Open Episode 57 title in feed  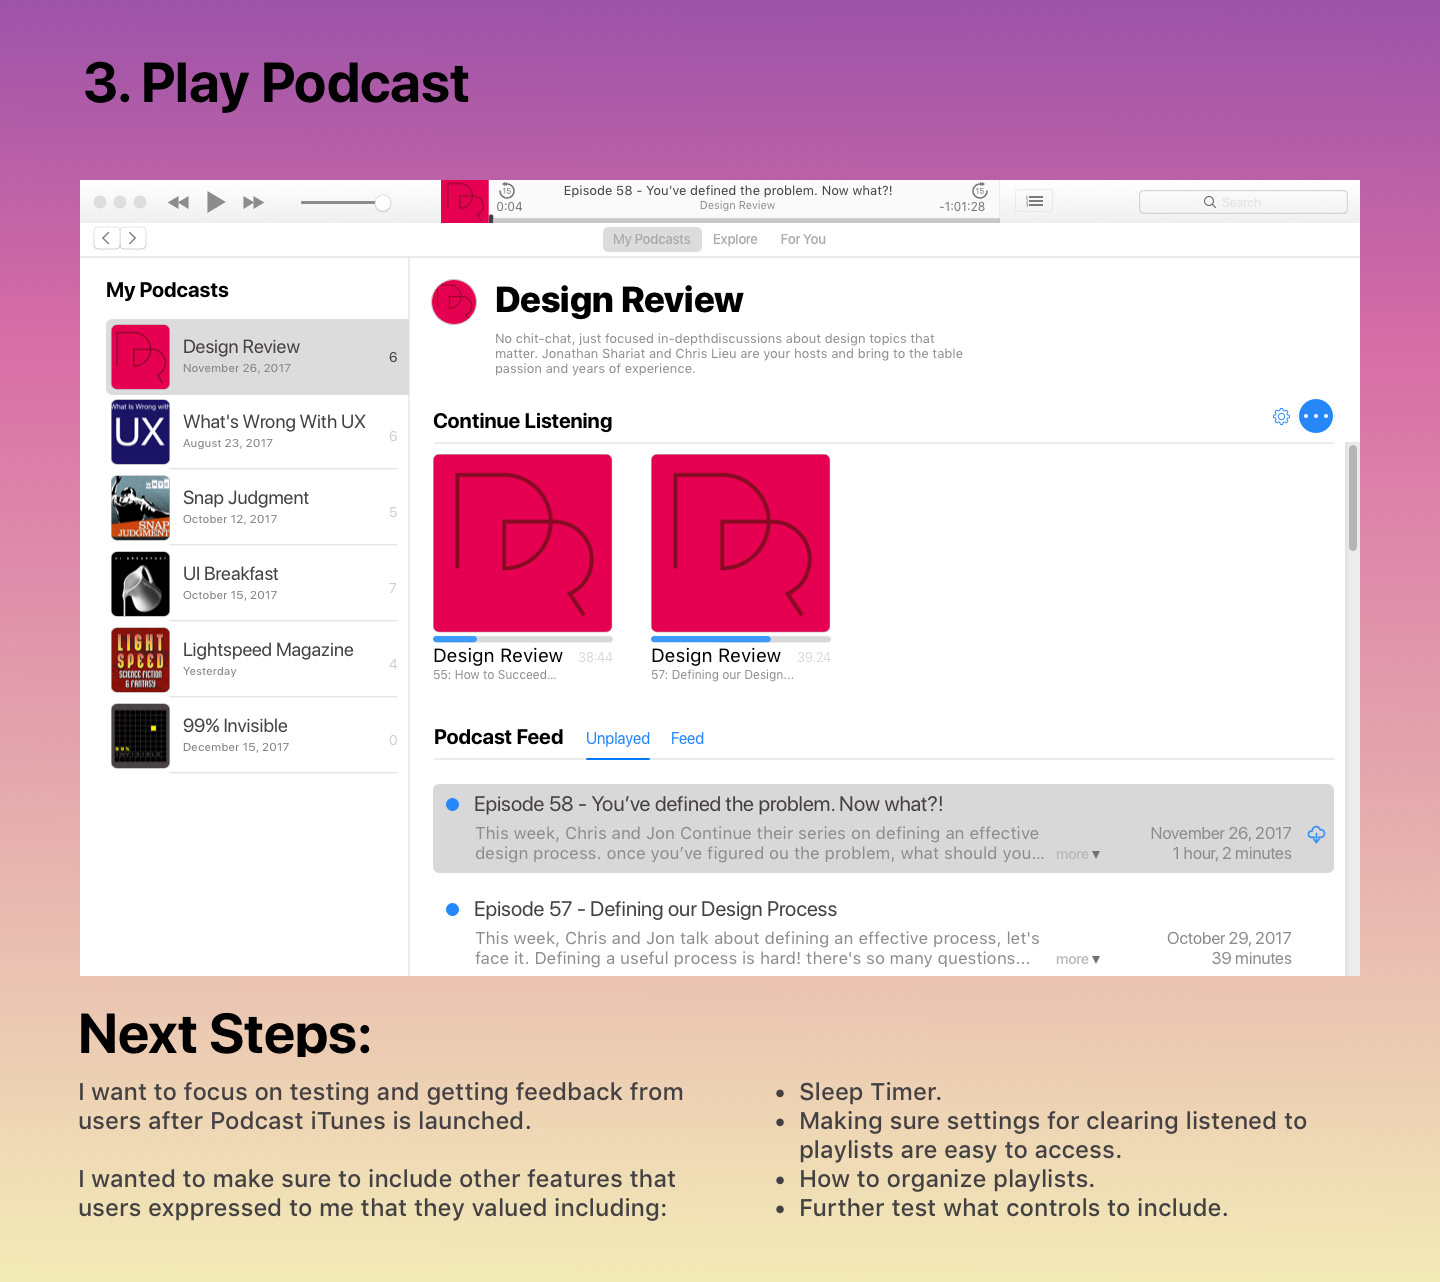click(x=655, y=909)
